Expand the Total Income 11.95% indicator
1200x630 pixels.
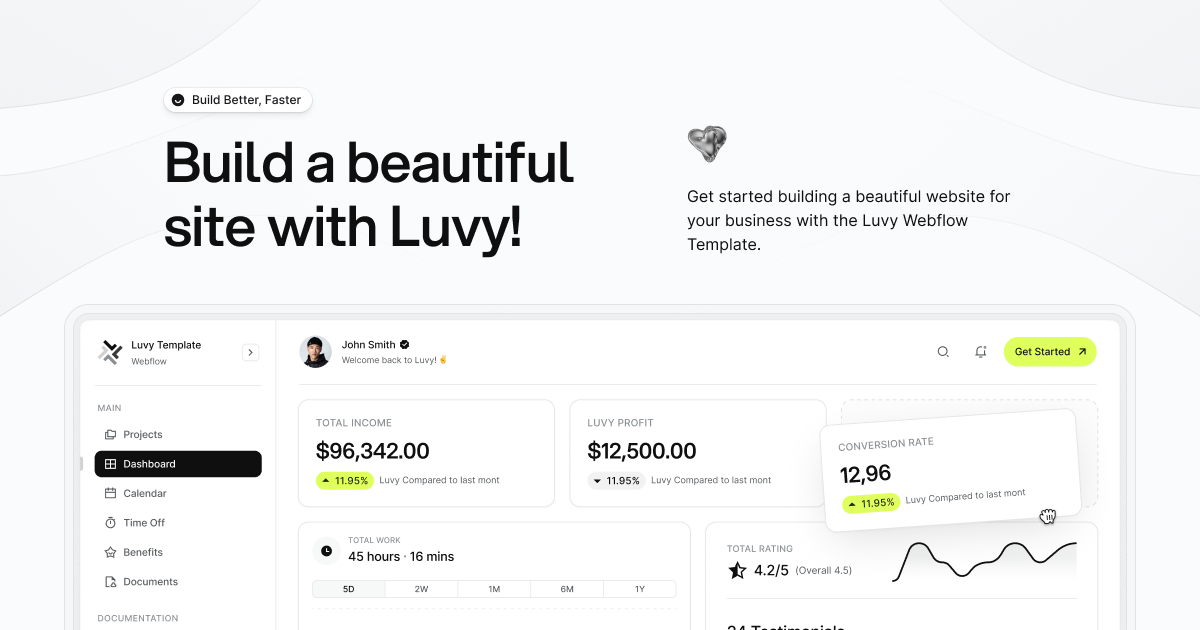[345, 480]
